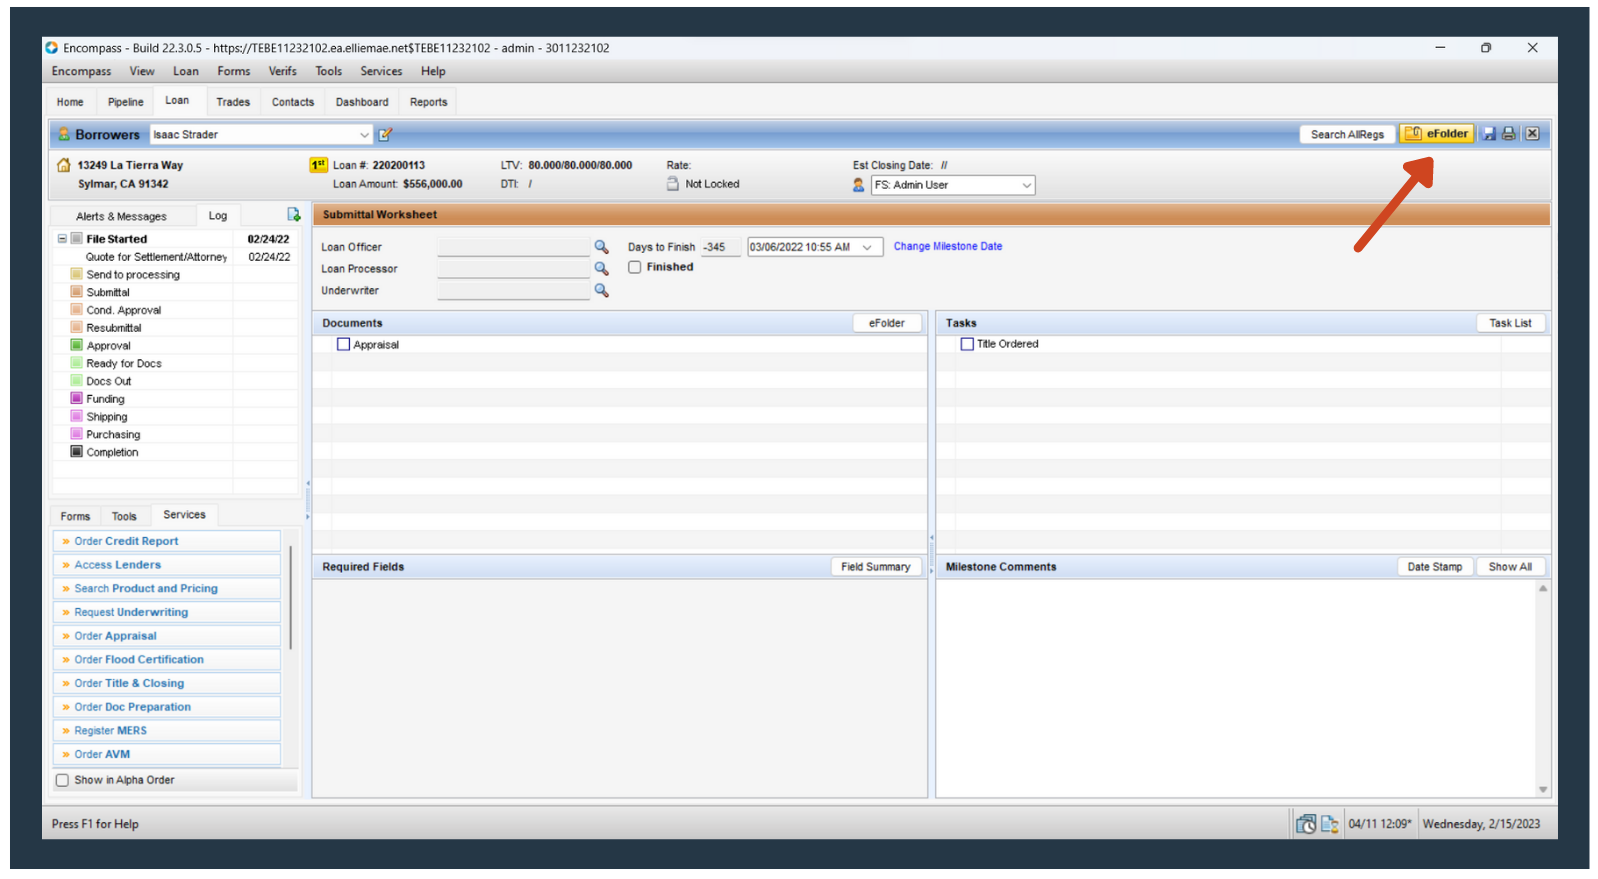
Task: Click the user icon beside FS: Admin User
Action: [x=858, y=185]
